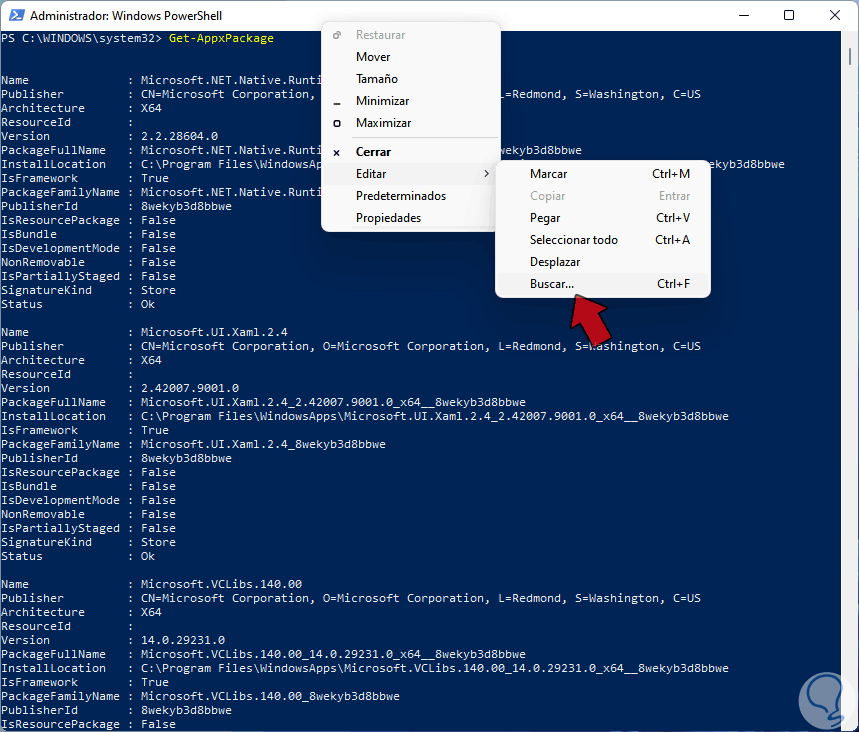Minimize the PowerShell window from the title bar
This screenshot has height=732, width=859.
pos(743,15)
